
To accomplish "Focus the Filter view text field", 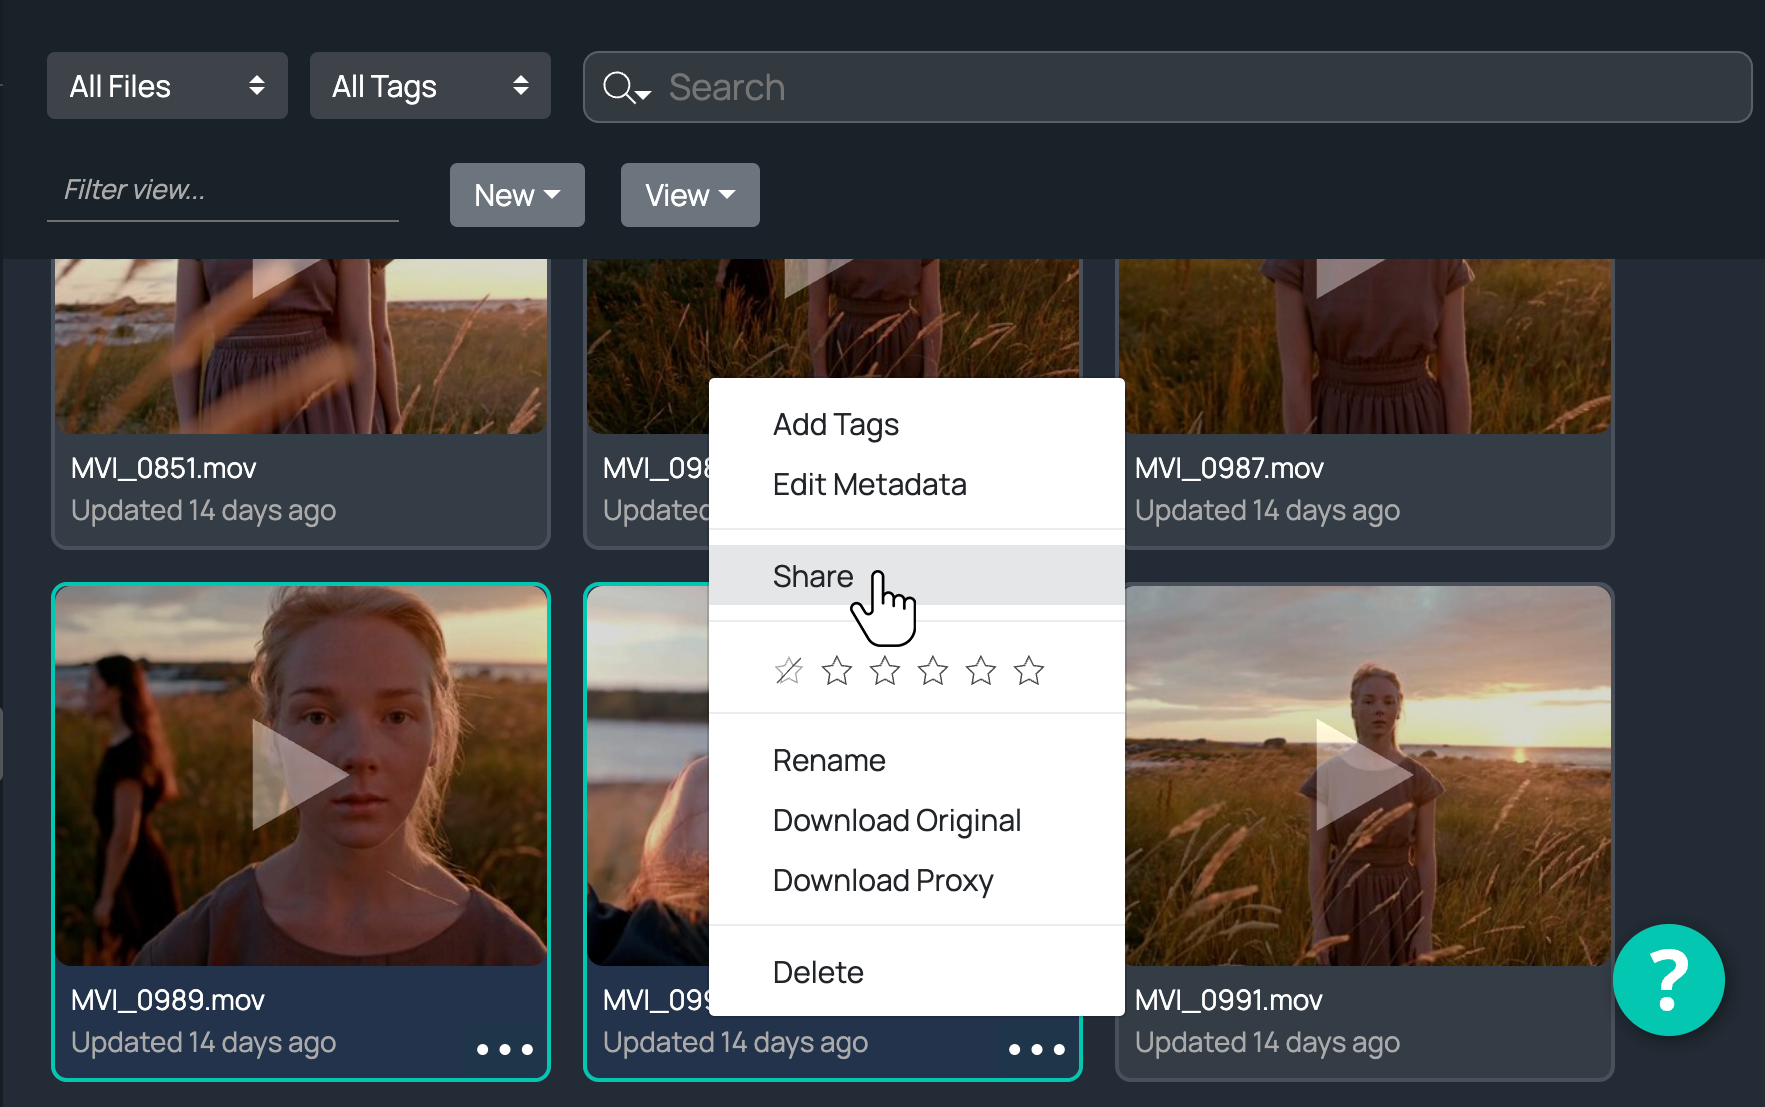I will (222, 190).
